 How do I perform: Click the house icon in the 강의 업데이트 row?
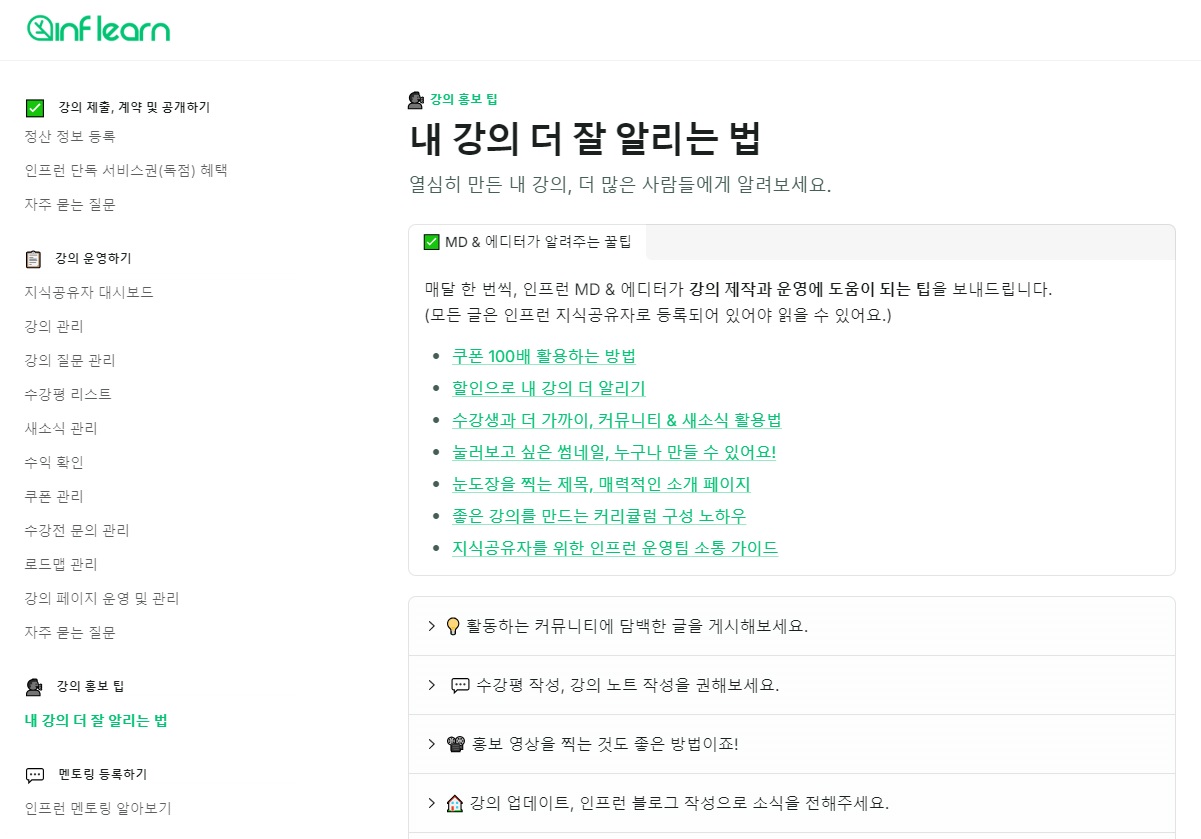coord(455,803)
